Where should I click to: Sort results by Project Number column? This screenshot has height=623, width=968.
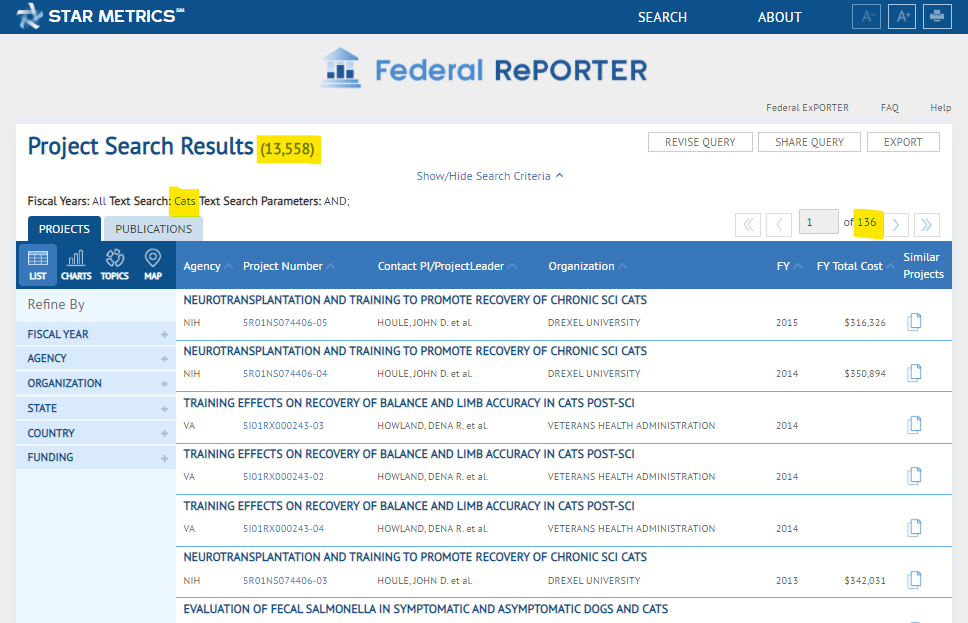288,266
